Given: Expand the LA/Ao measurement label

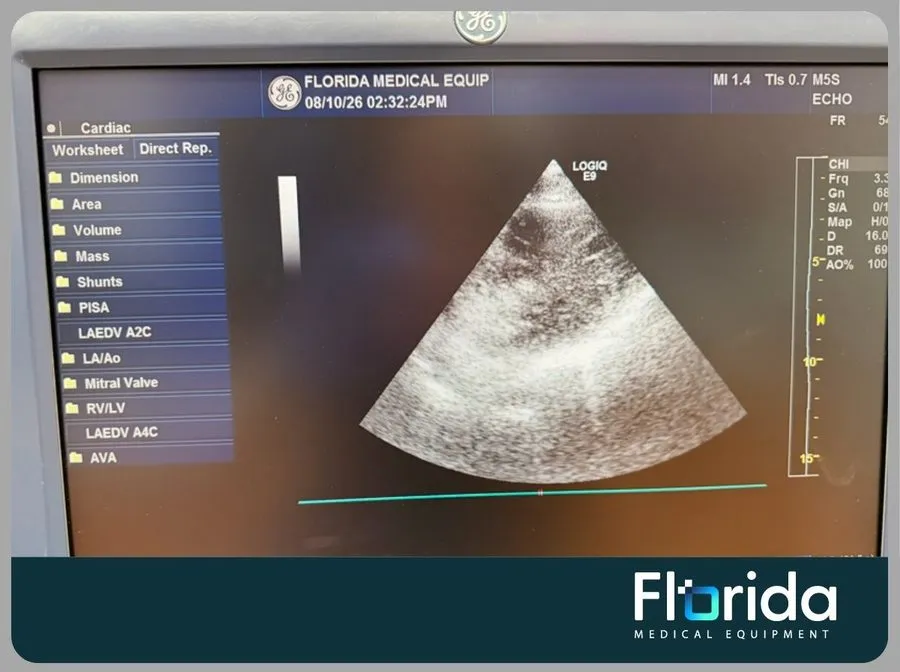Looking at the screenshot, I should (x=102, y=358).
